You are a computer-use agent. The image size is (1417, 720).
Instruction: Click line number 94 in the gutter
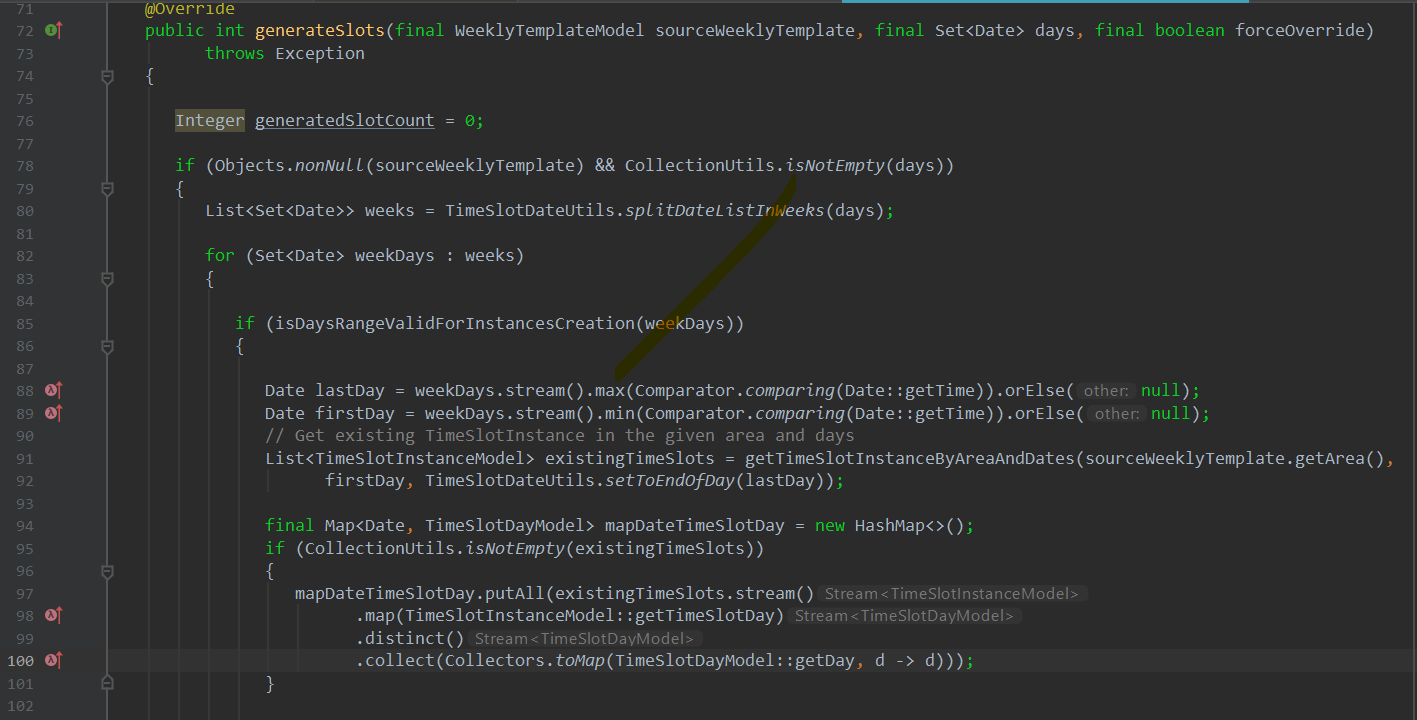(25, 526)
